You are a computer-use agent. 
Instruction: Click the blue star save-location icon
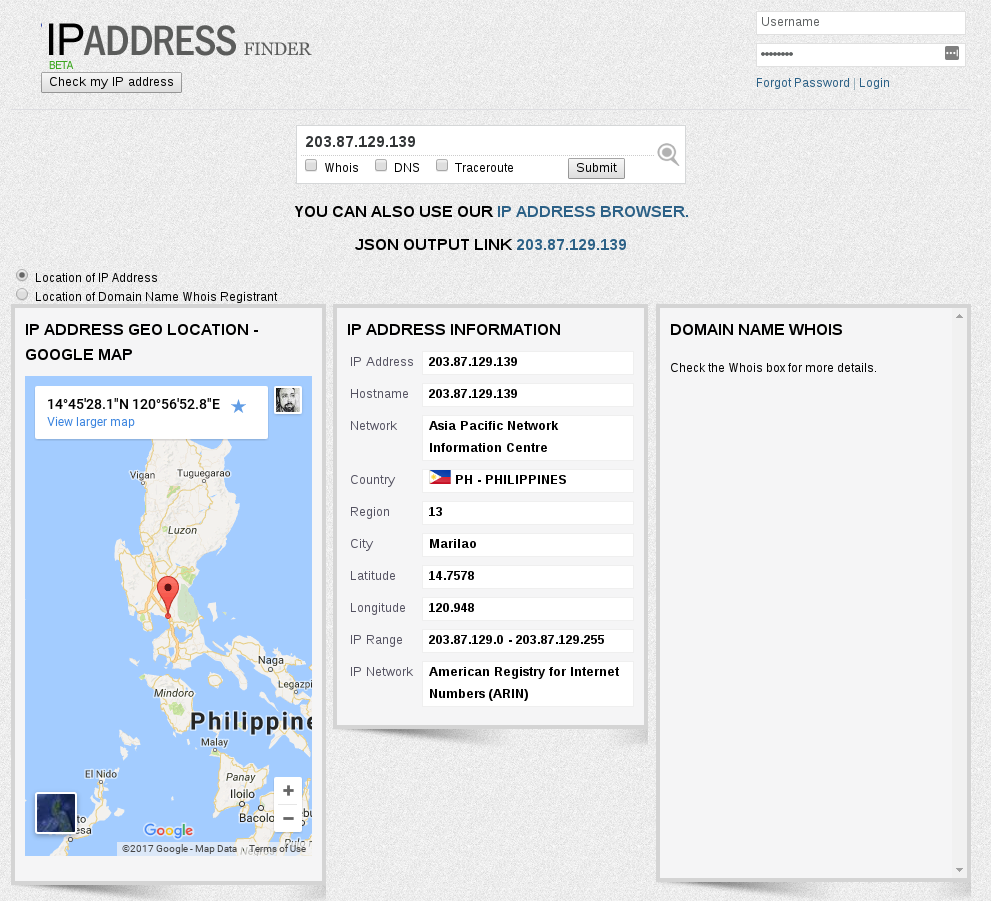[x=238, y=406]
